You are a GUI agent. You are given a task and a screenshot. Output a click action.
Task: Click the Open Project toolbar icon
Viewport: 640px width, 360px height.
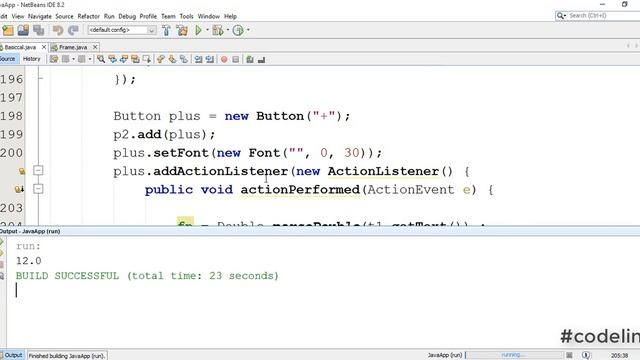pyautogui.click(x=23, y=30)
